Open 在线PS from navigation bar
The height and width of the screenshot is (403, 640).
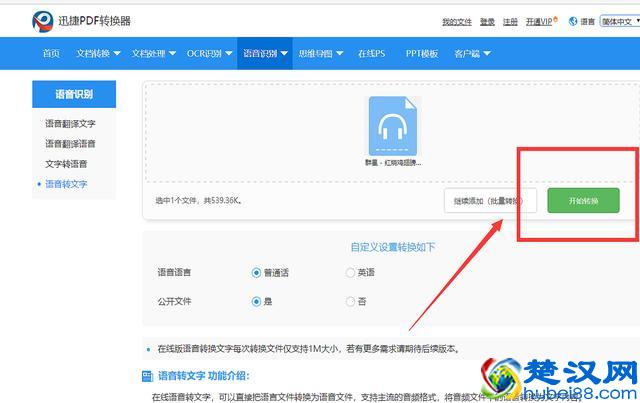point(371,53)
